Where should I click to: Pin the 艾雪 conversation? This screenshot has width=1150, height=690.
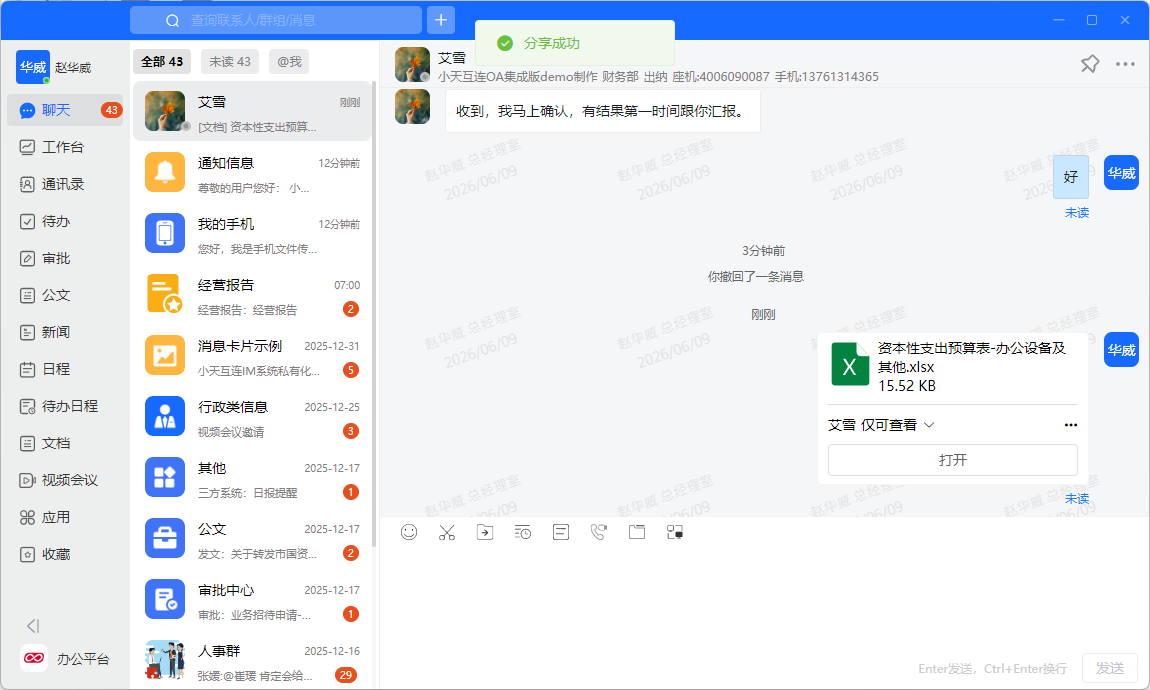tap(1090, 64)
